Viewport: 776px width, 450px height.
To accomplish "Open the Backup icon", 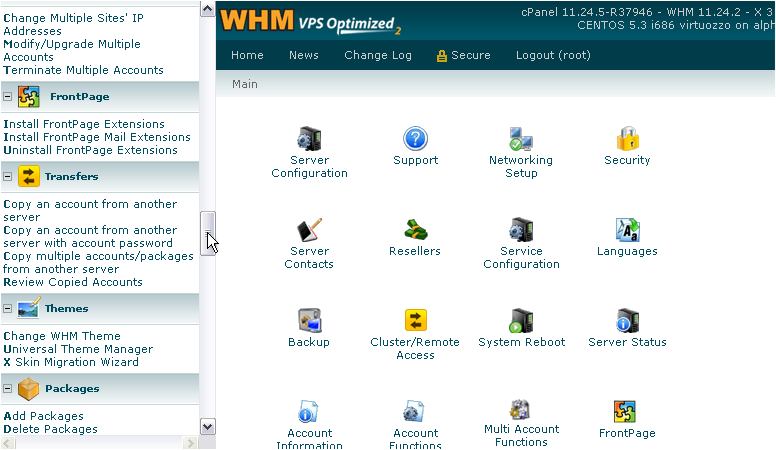I will 309,320.
